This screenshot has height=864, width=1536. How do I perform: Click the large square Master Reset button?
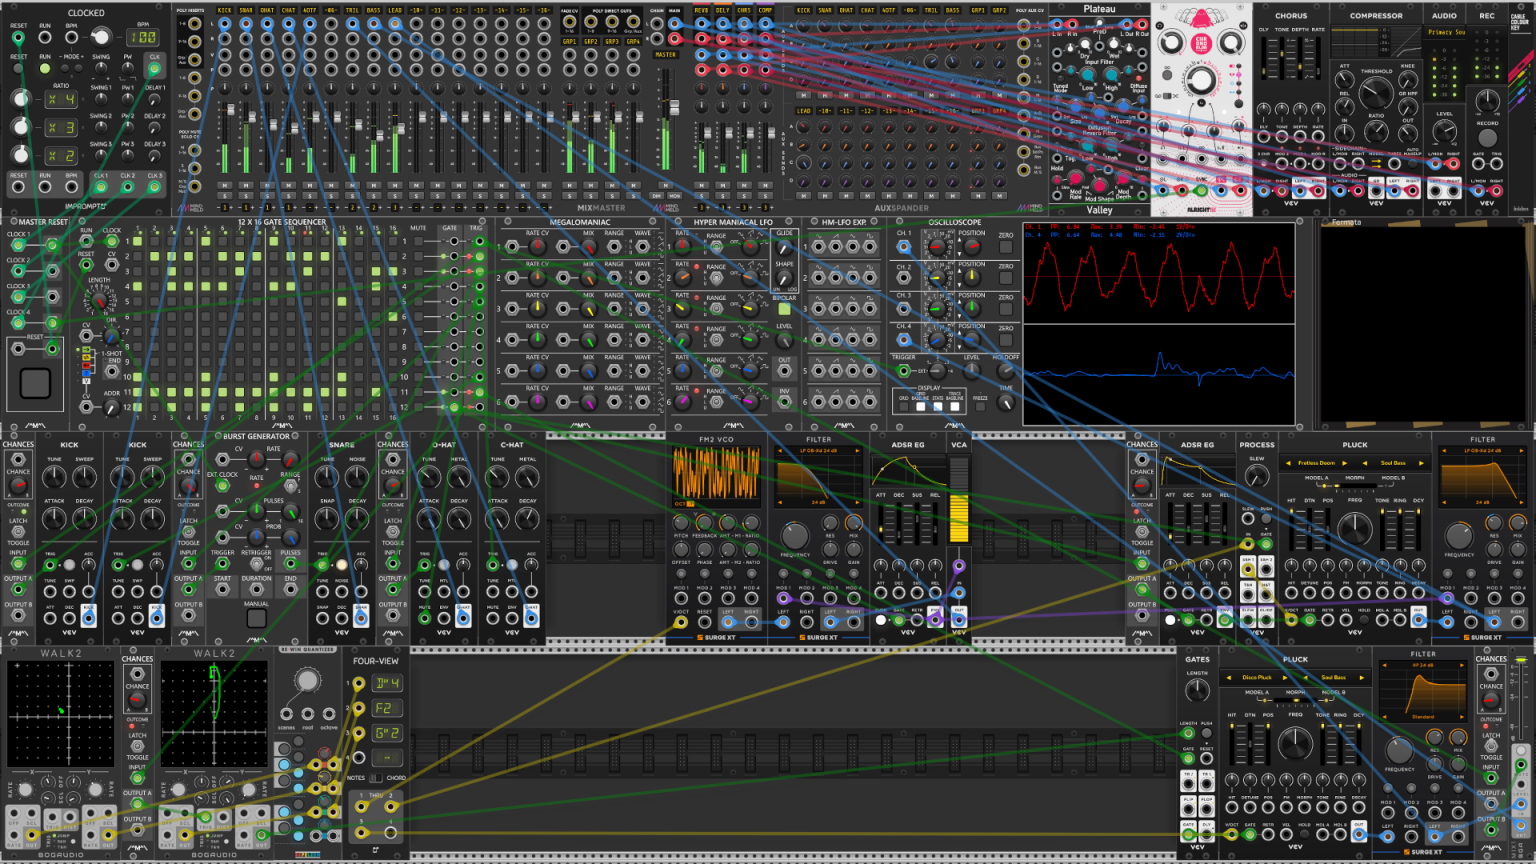pyautogui.click(x=35, y=384)
